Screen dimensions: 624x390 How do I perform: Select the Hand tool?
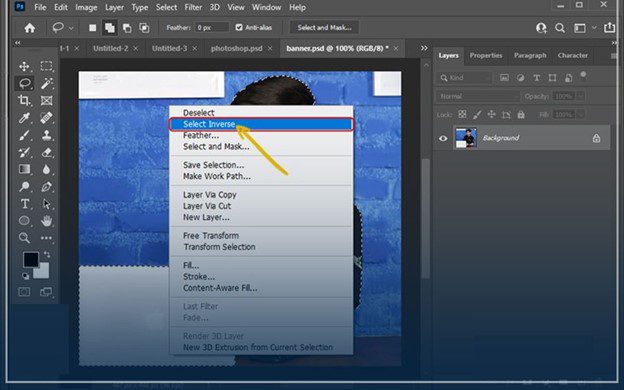[46, 221]
